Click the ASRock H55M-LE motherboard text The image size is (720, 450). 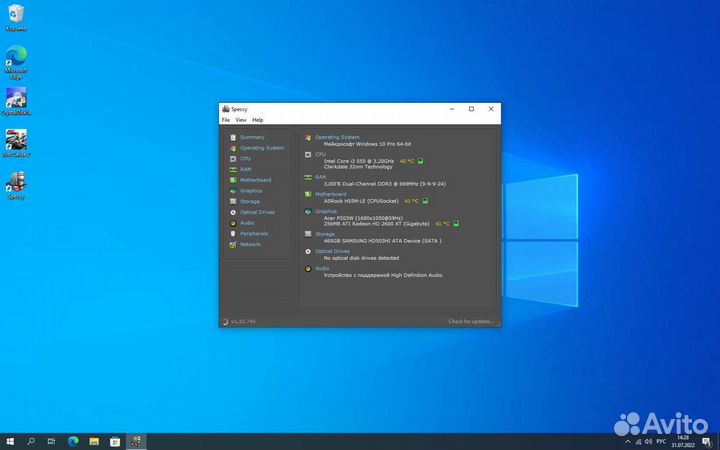361,201
